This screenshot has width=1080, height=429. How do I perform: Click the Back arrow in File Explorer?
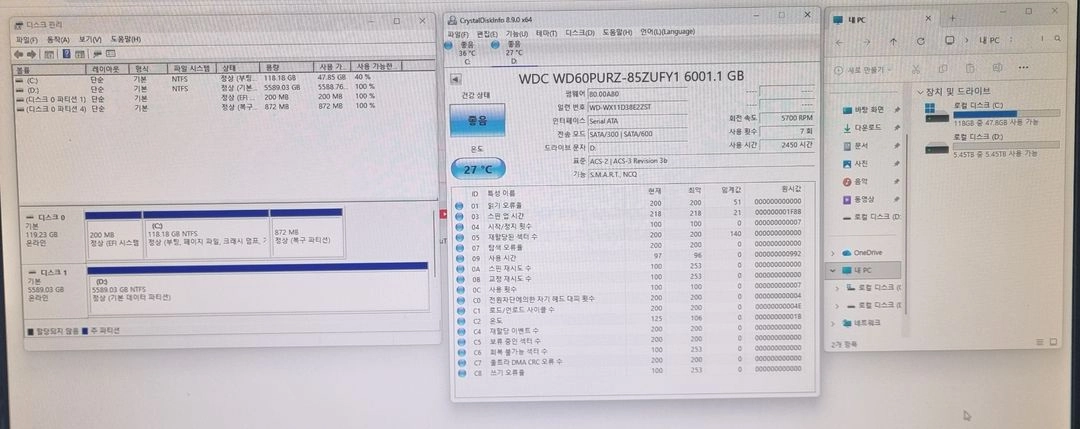[839, 41]
